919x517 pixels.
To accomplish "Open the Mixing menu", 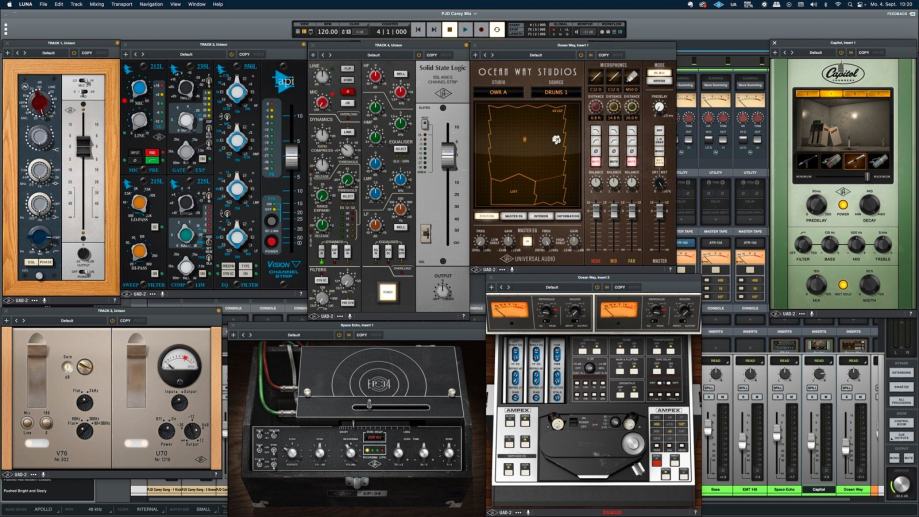I will [96, 4].
